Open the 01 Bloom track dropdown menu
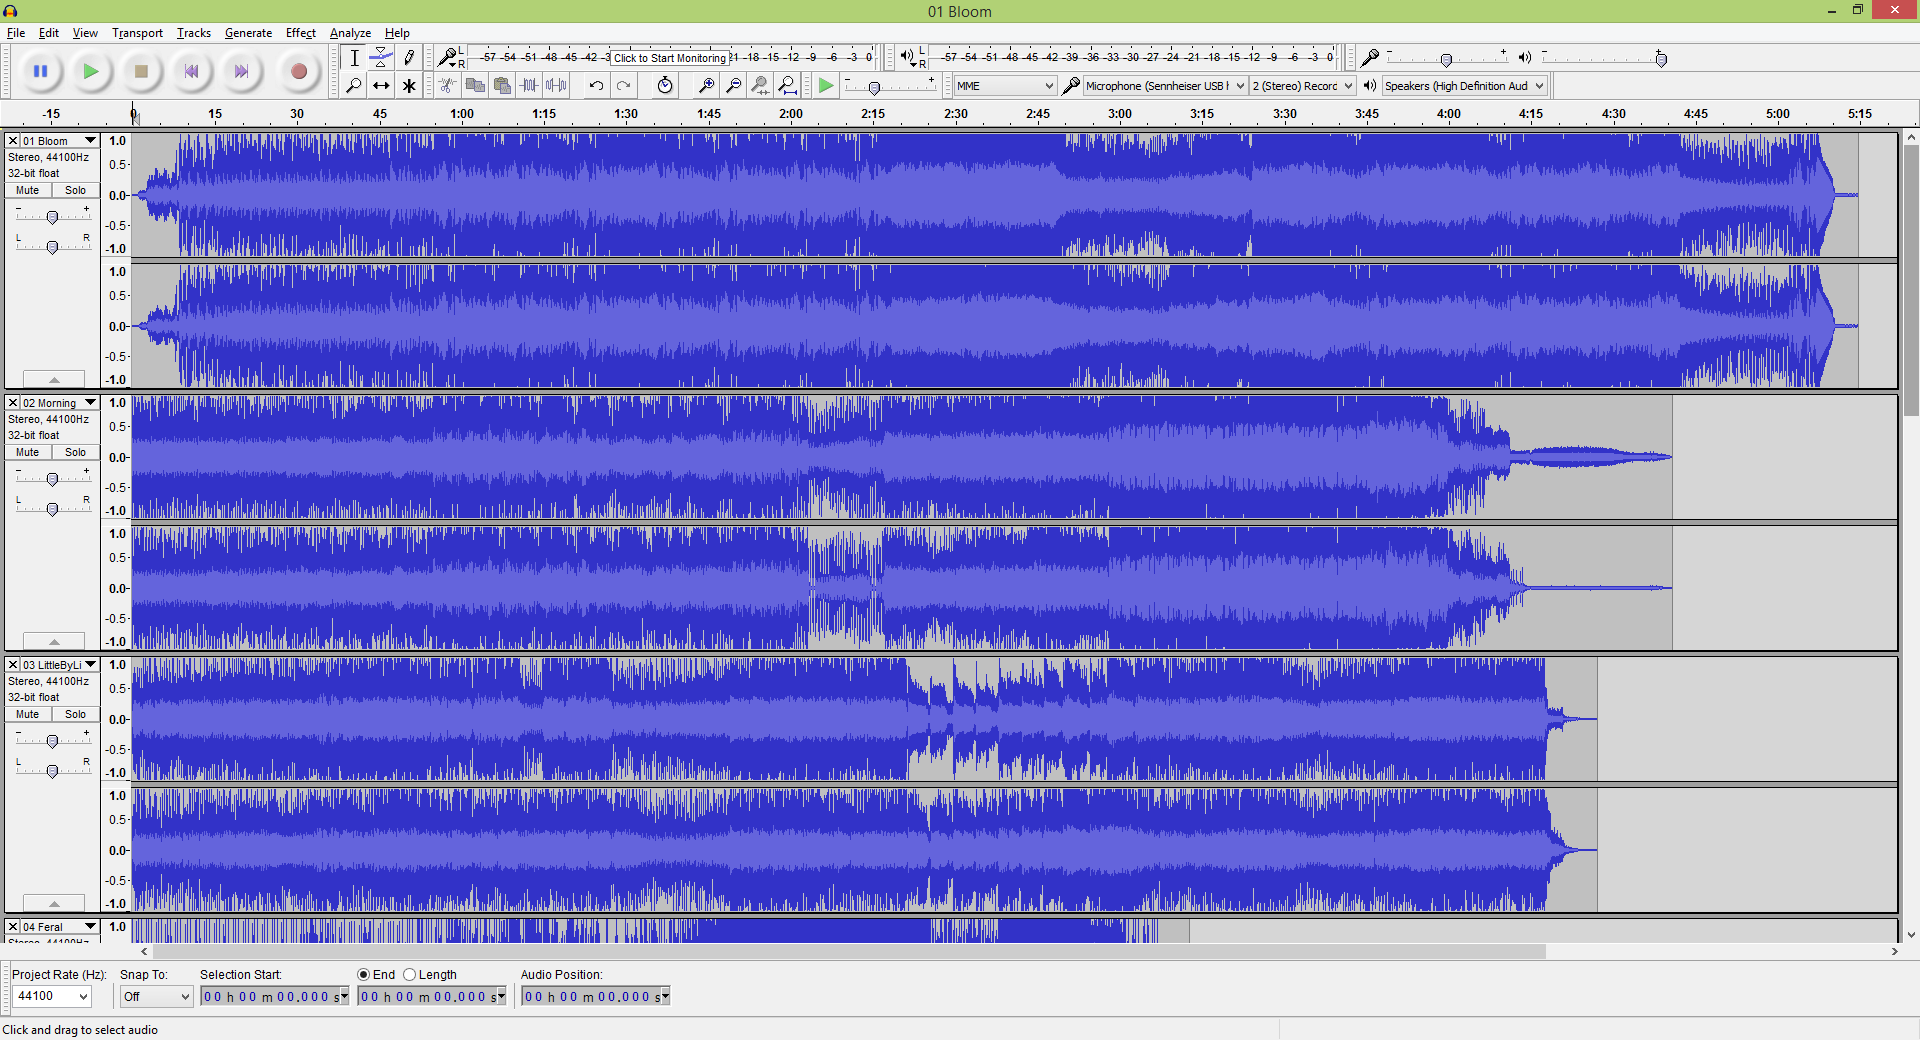 [91, 141]
